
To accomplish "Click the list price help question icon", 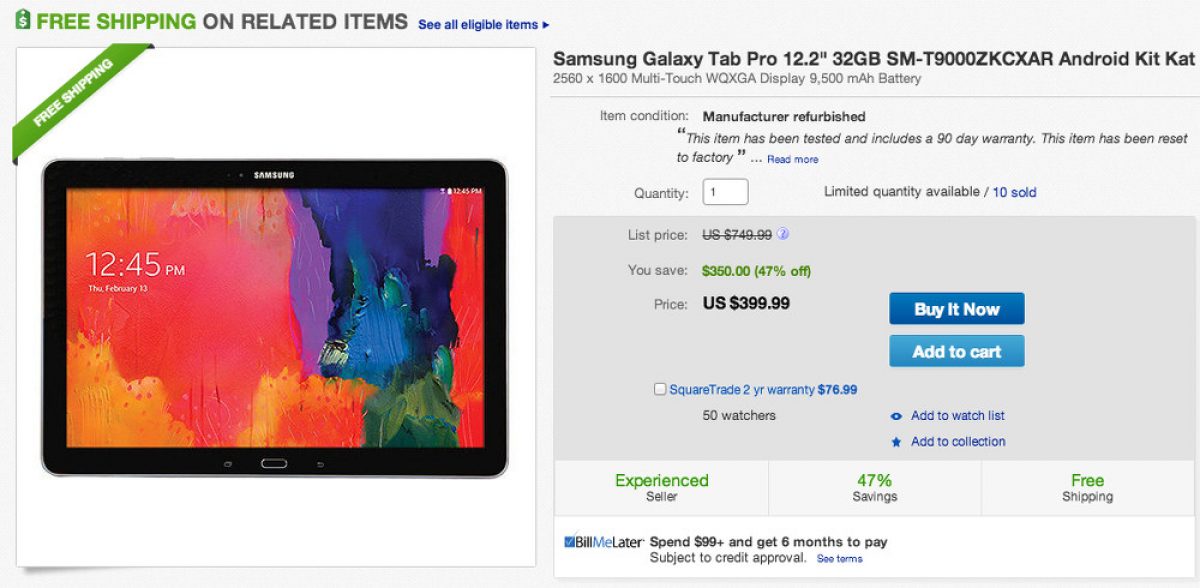I will tap(783, 235).
